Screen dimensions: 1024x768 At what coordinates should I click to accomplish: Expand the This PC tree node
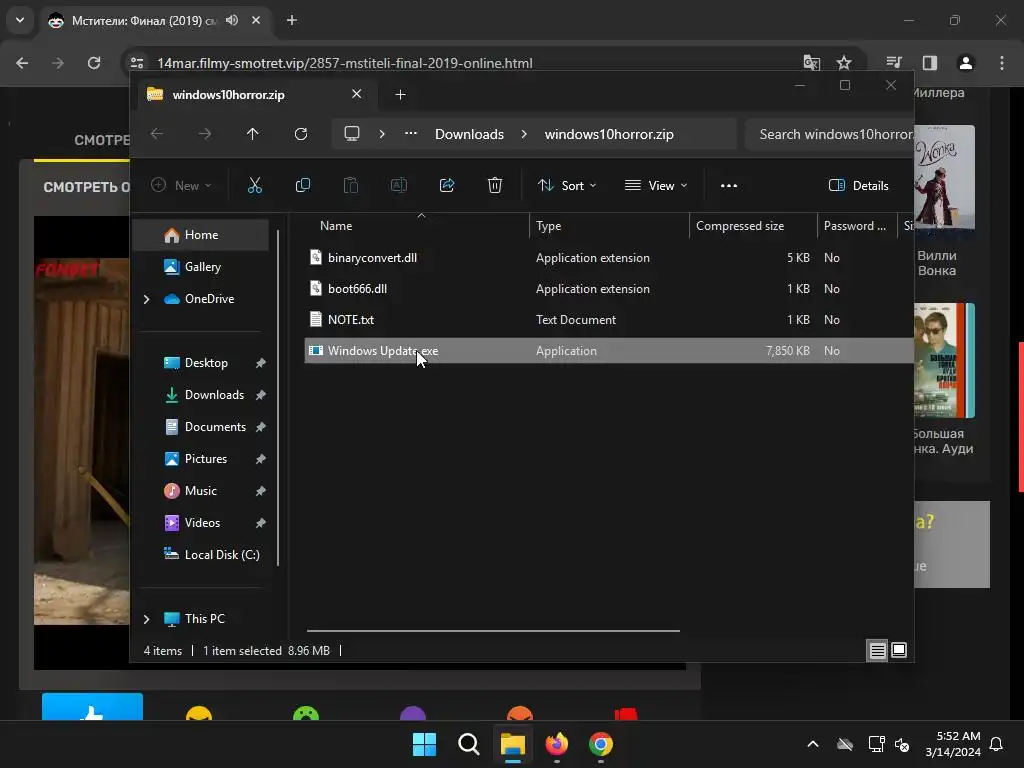tap(146, 618)
